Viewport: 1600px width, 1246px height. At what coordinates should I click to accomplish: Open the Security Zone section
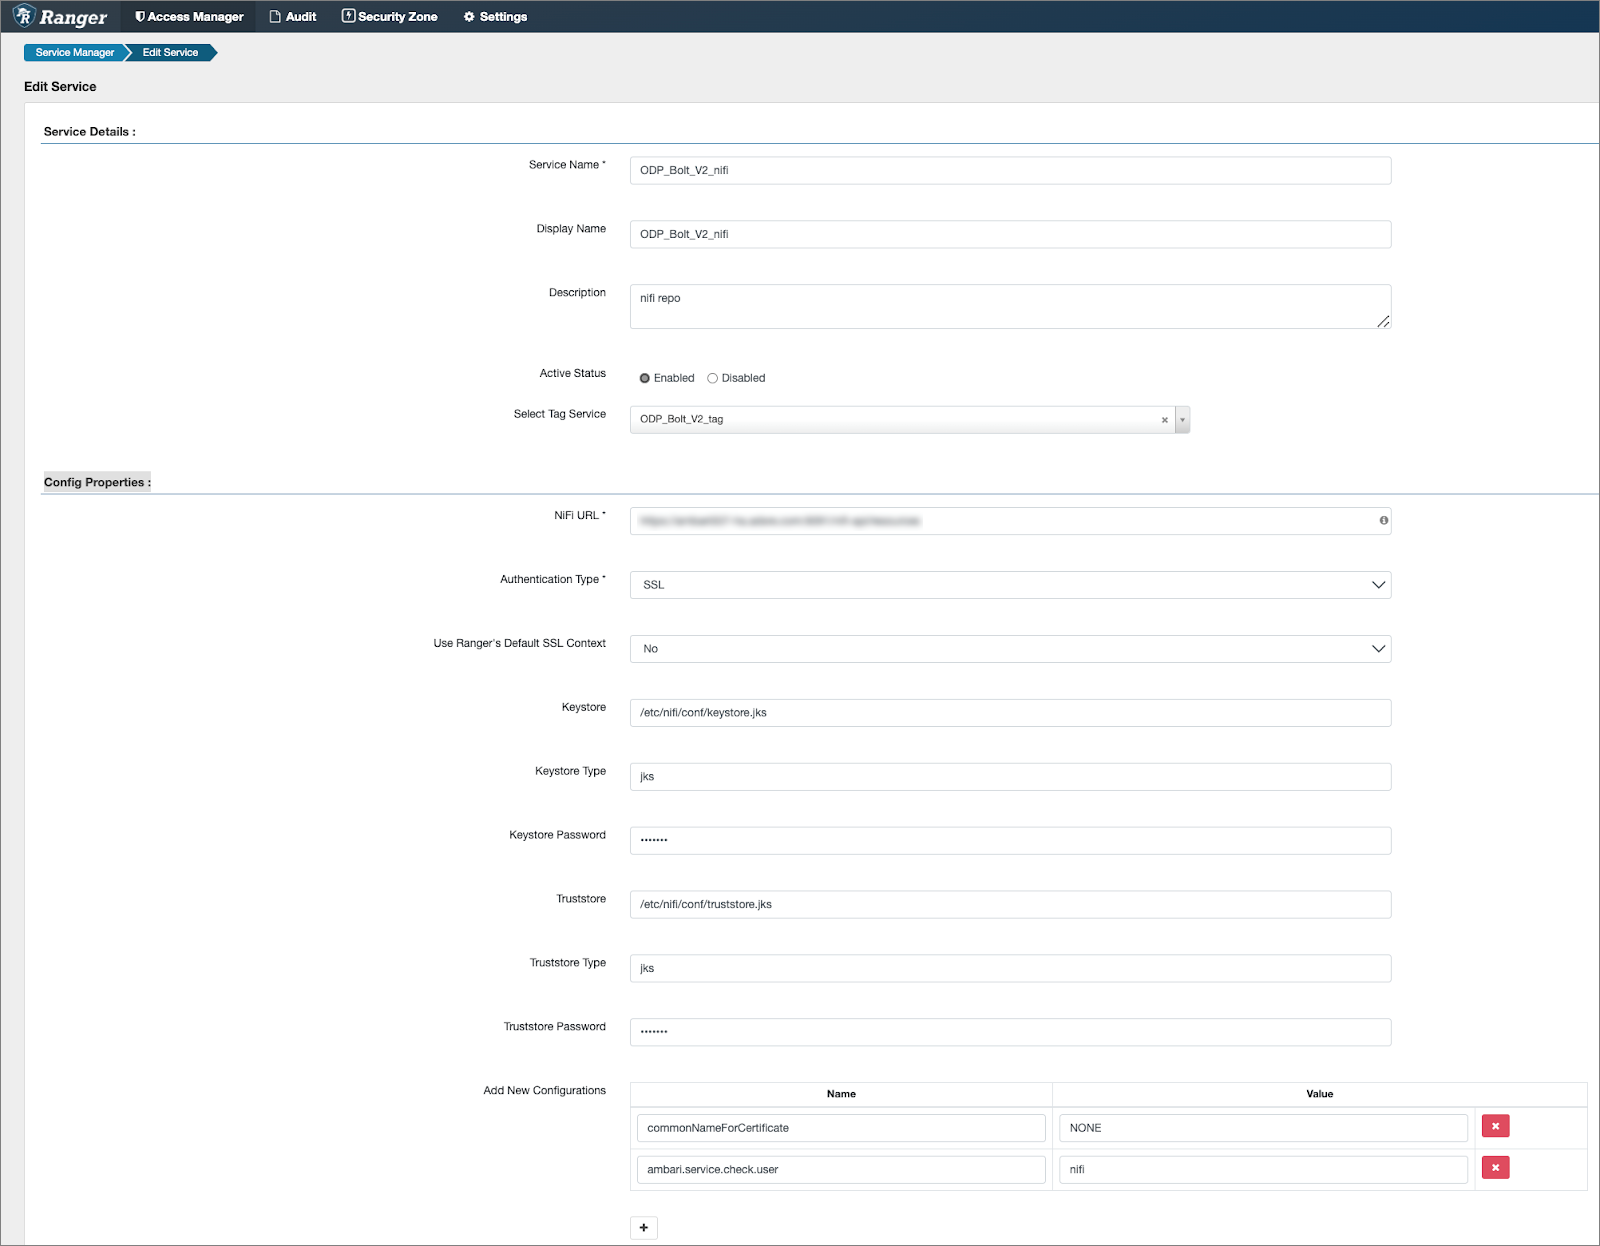[390, 17]
